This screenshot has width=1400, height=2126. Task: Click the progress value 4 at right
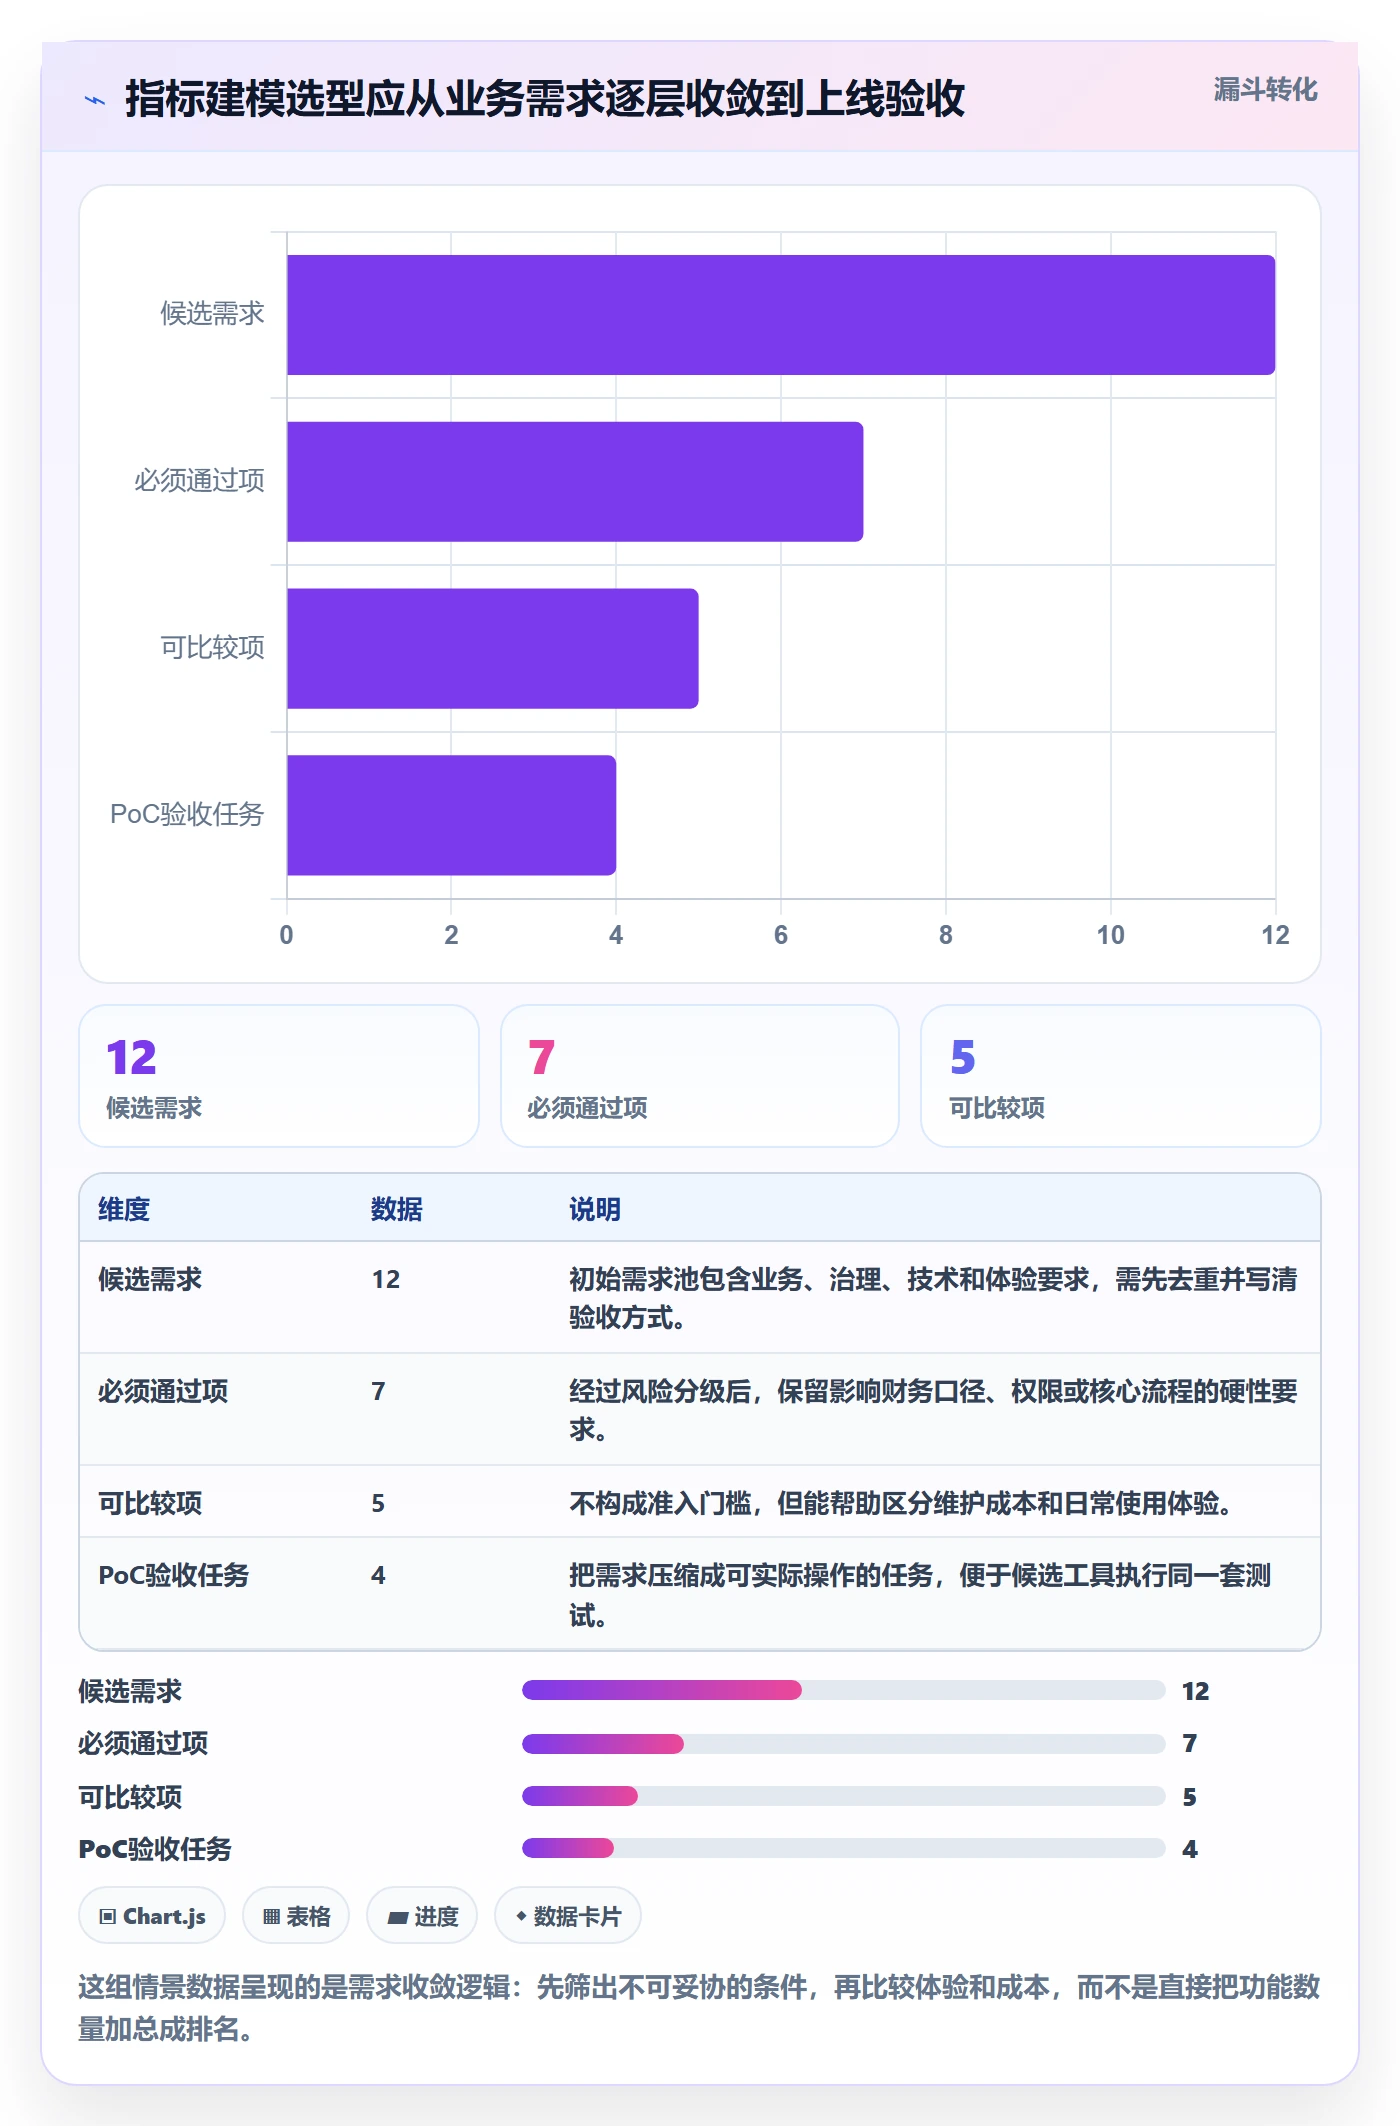[x=1190, y=1849]
